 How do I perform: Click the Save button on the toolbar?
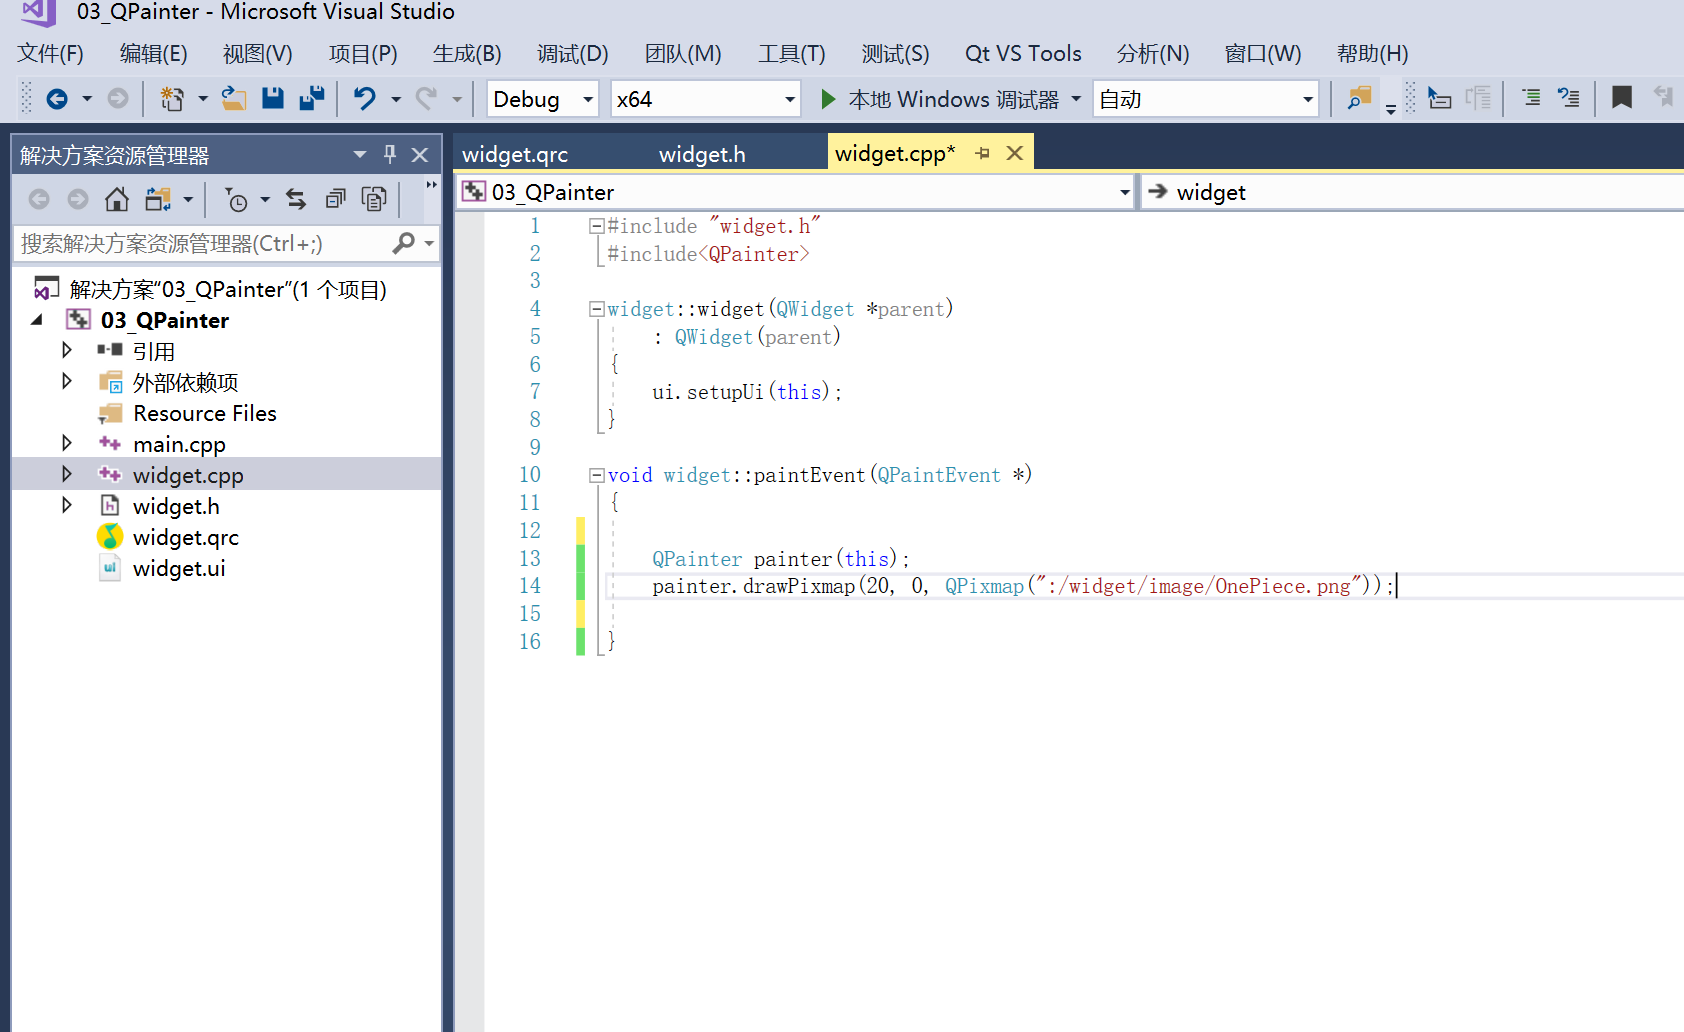tap(272, 98)
